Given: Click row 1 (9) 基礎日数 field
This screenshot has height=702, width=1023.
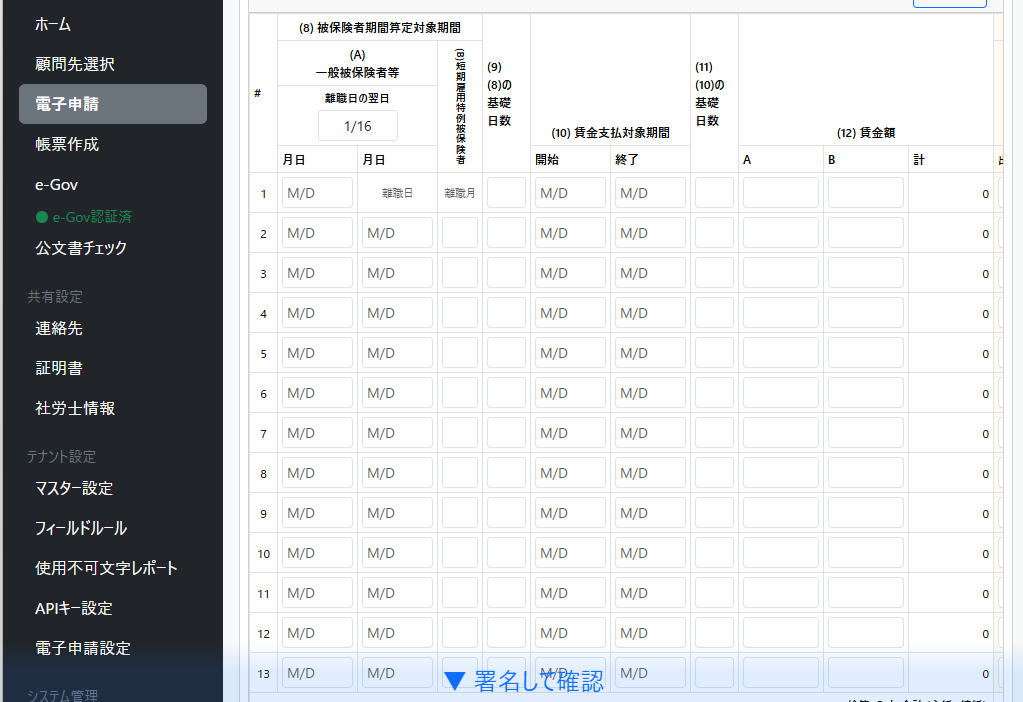Looking at the screenshot, I should point(506,193).
